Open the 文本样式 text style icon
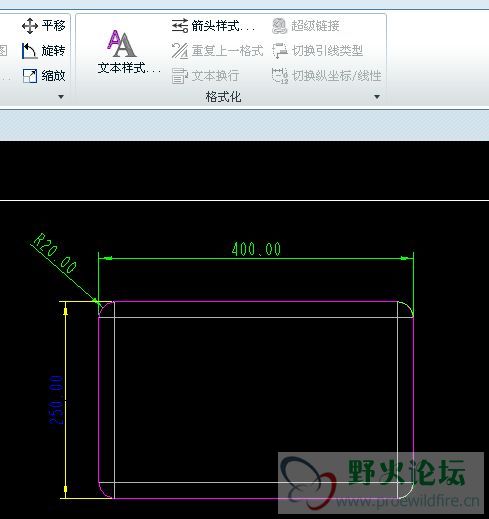 point(121,44)
